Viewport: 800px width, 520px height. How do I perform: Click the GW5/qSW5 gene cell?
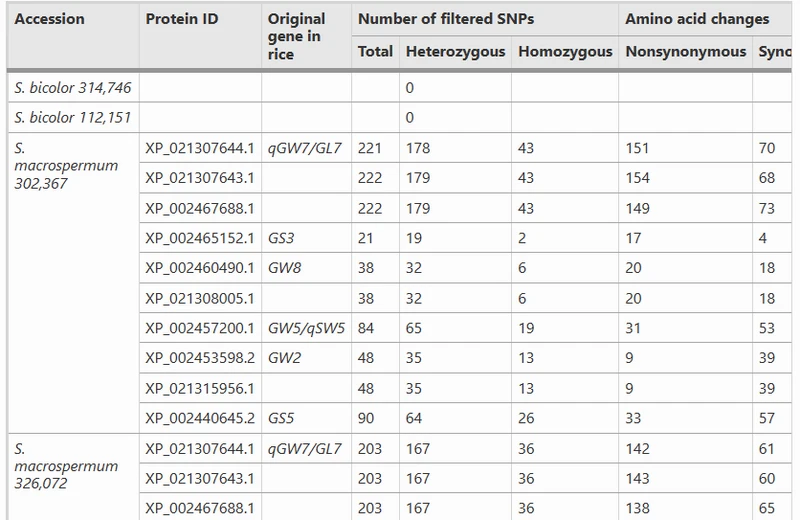coord(305,328)
